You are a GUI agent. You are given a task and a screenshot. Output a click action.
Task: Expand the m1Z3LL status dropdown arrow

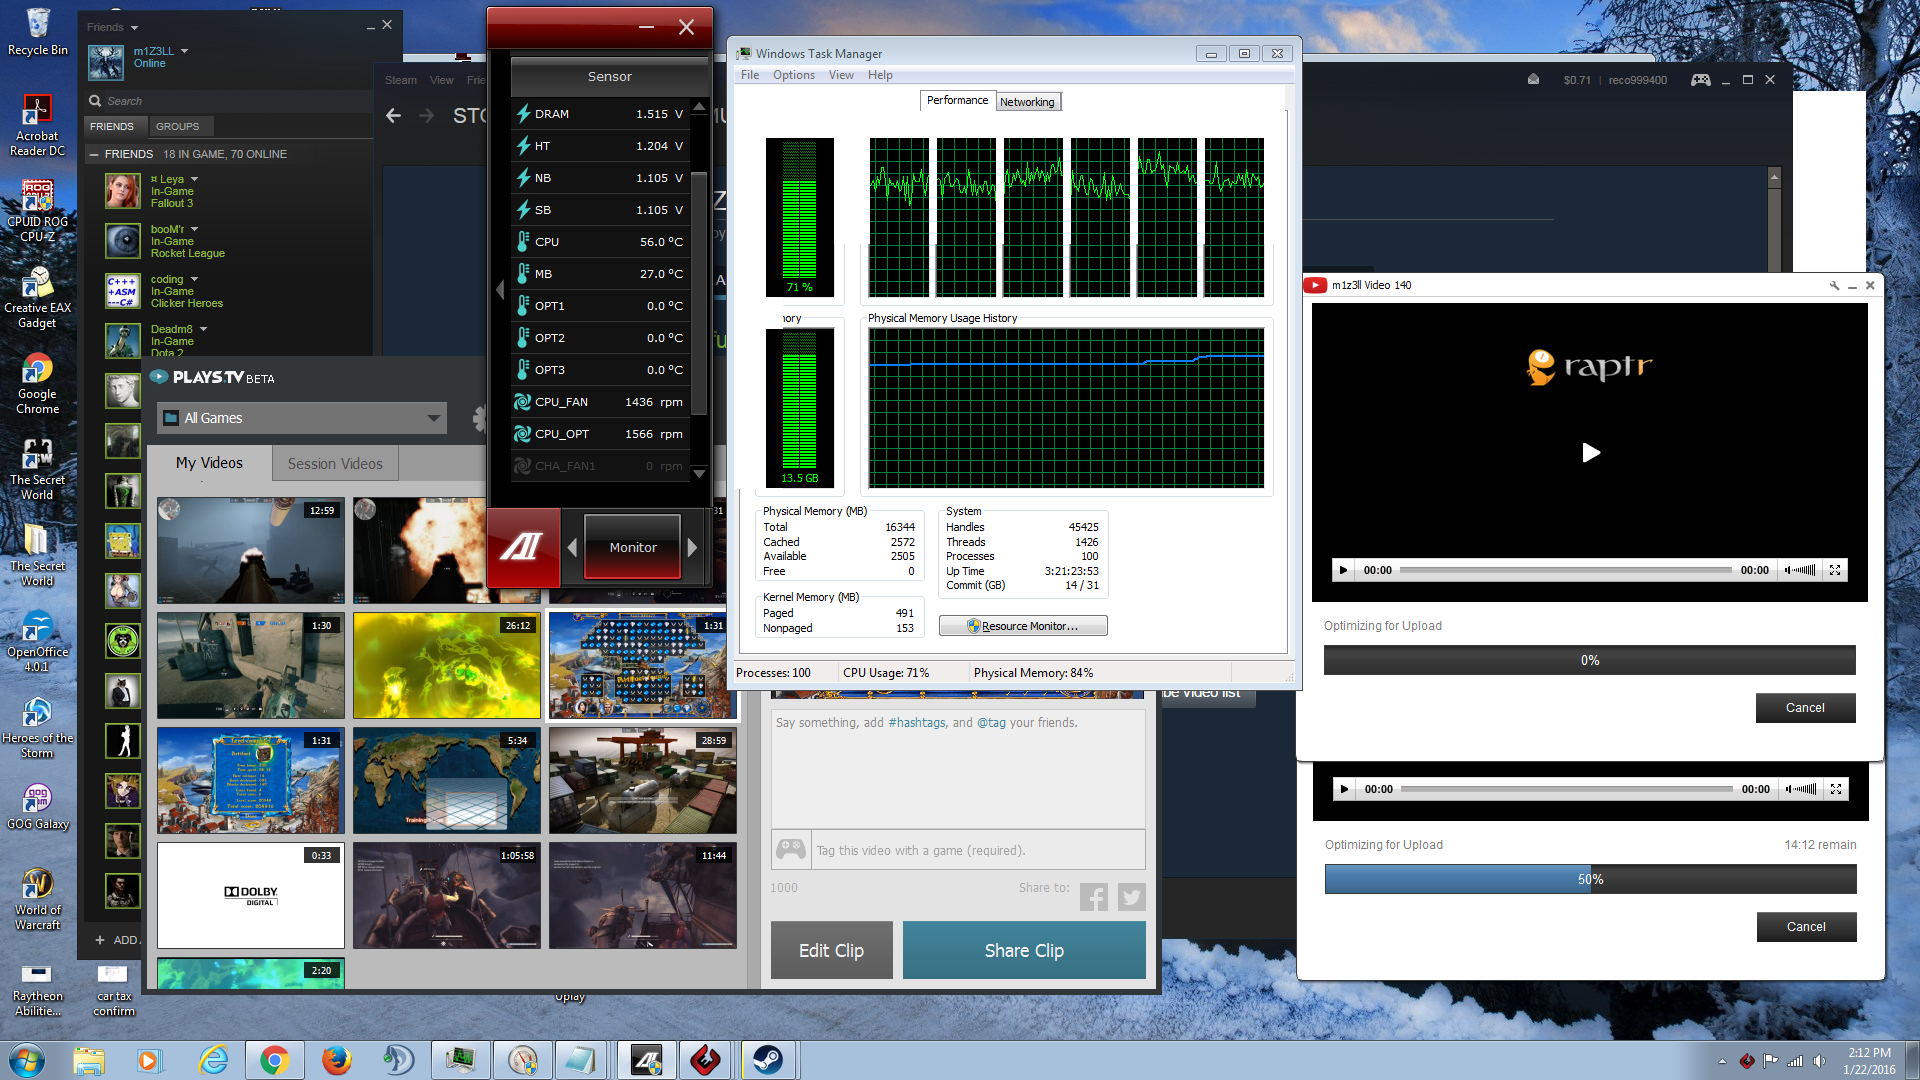click(184, 51)
